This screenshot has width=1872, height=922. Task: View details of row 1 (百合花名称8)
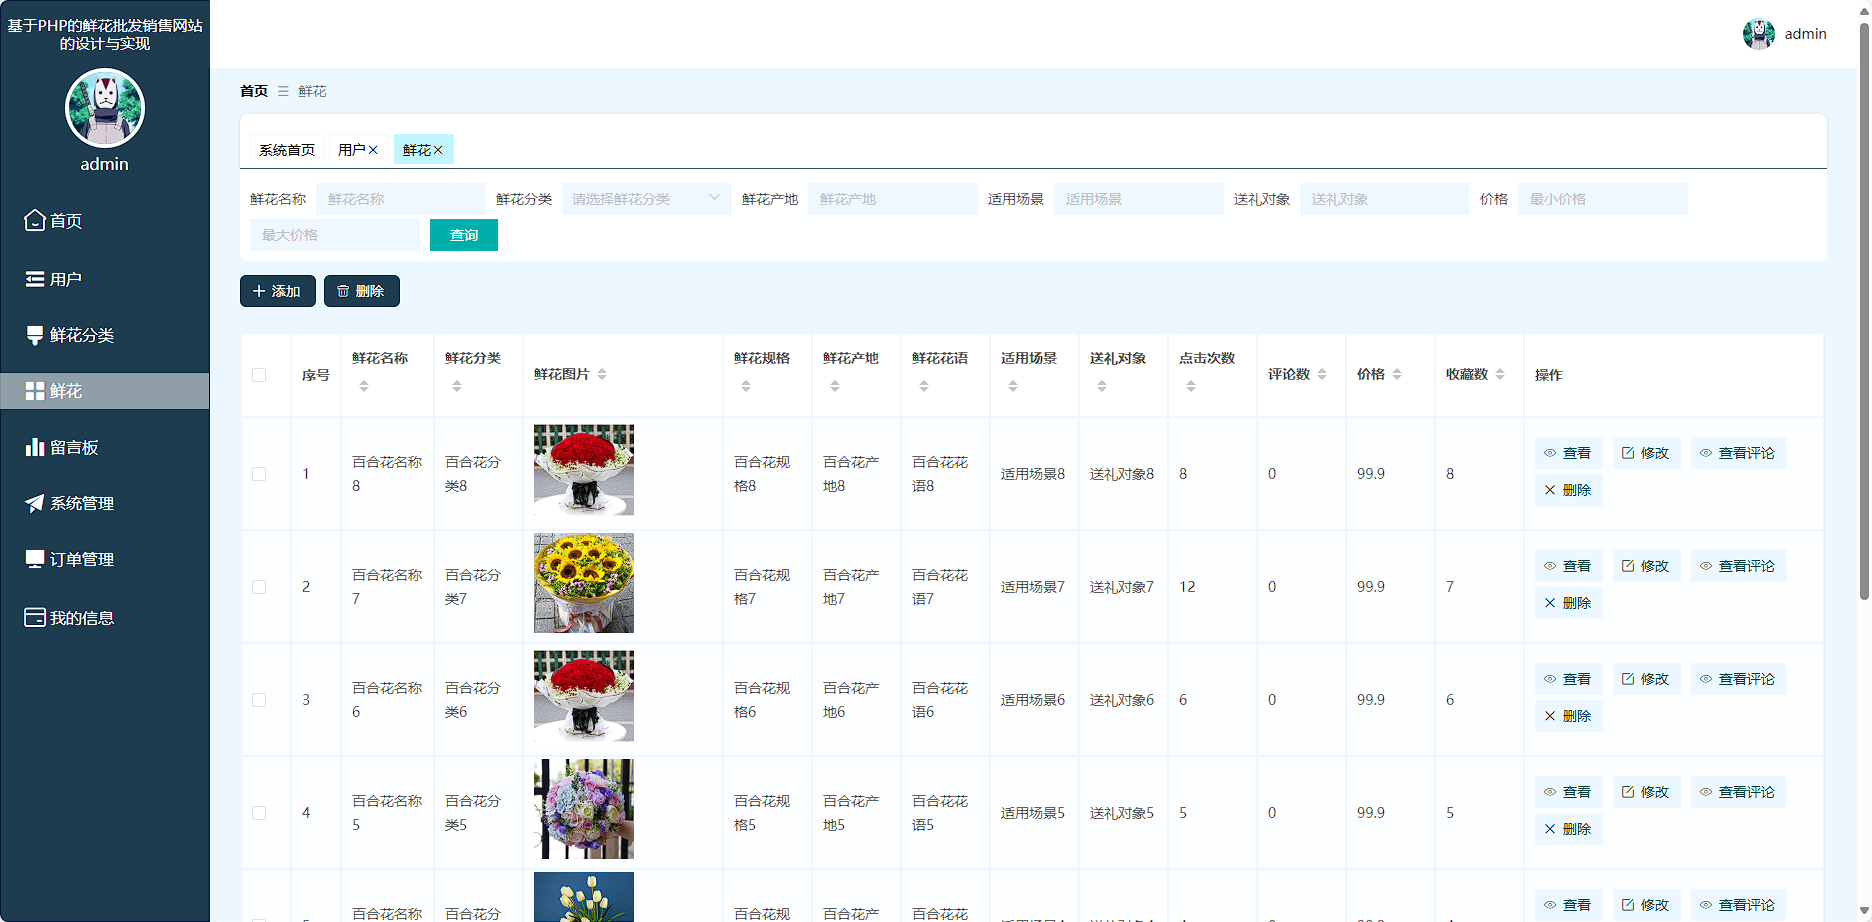(1568, 453)
